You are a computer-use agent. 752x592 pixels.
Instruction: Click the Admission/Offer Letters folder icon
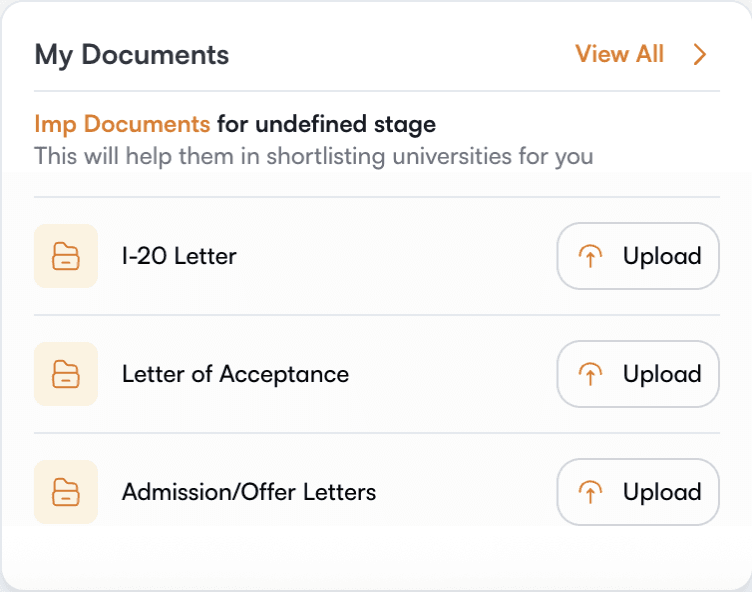coord(66,492)
